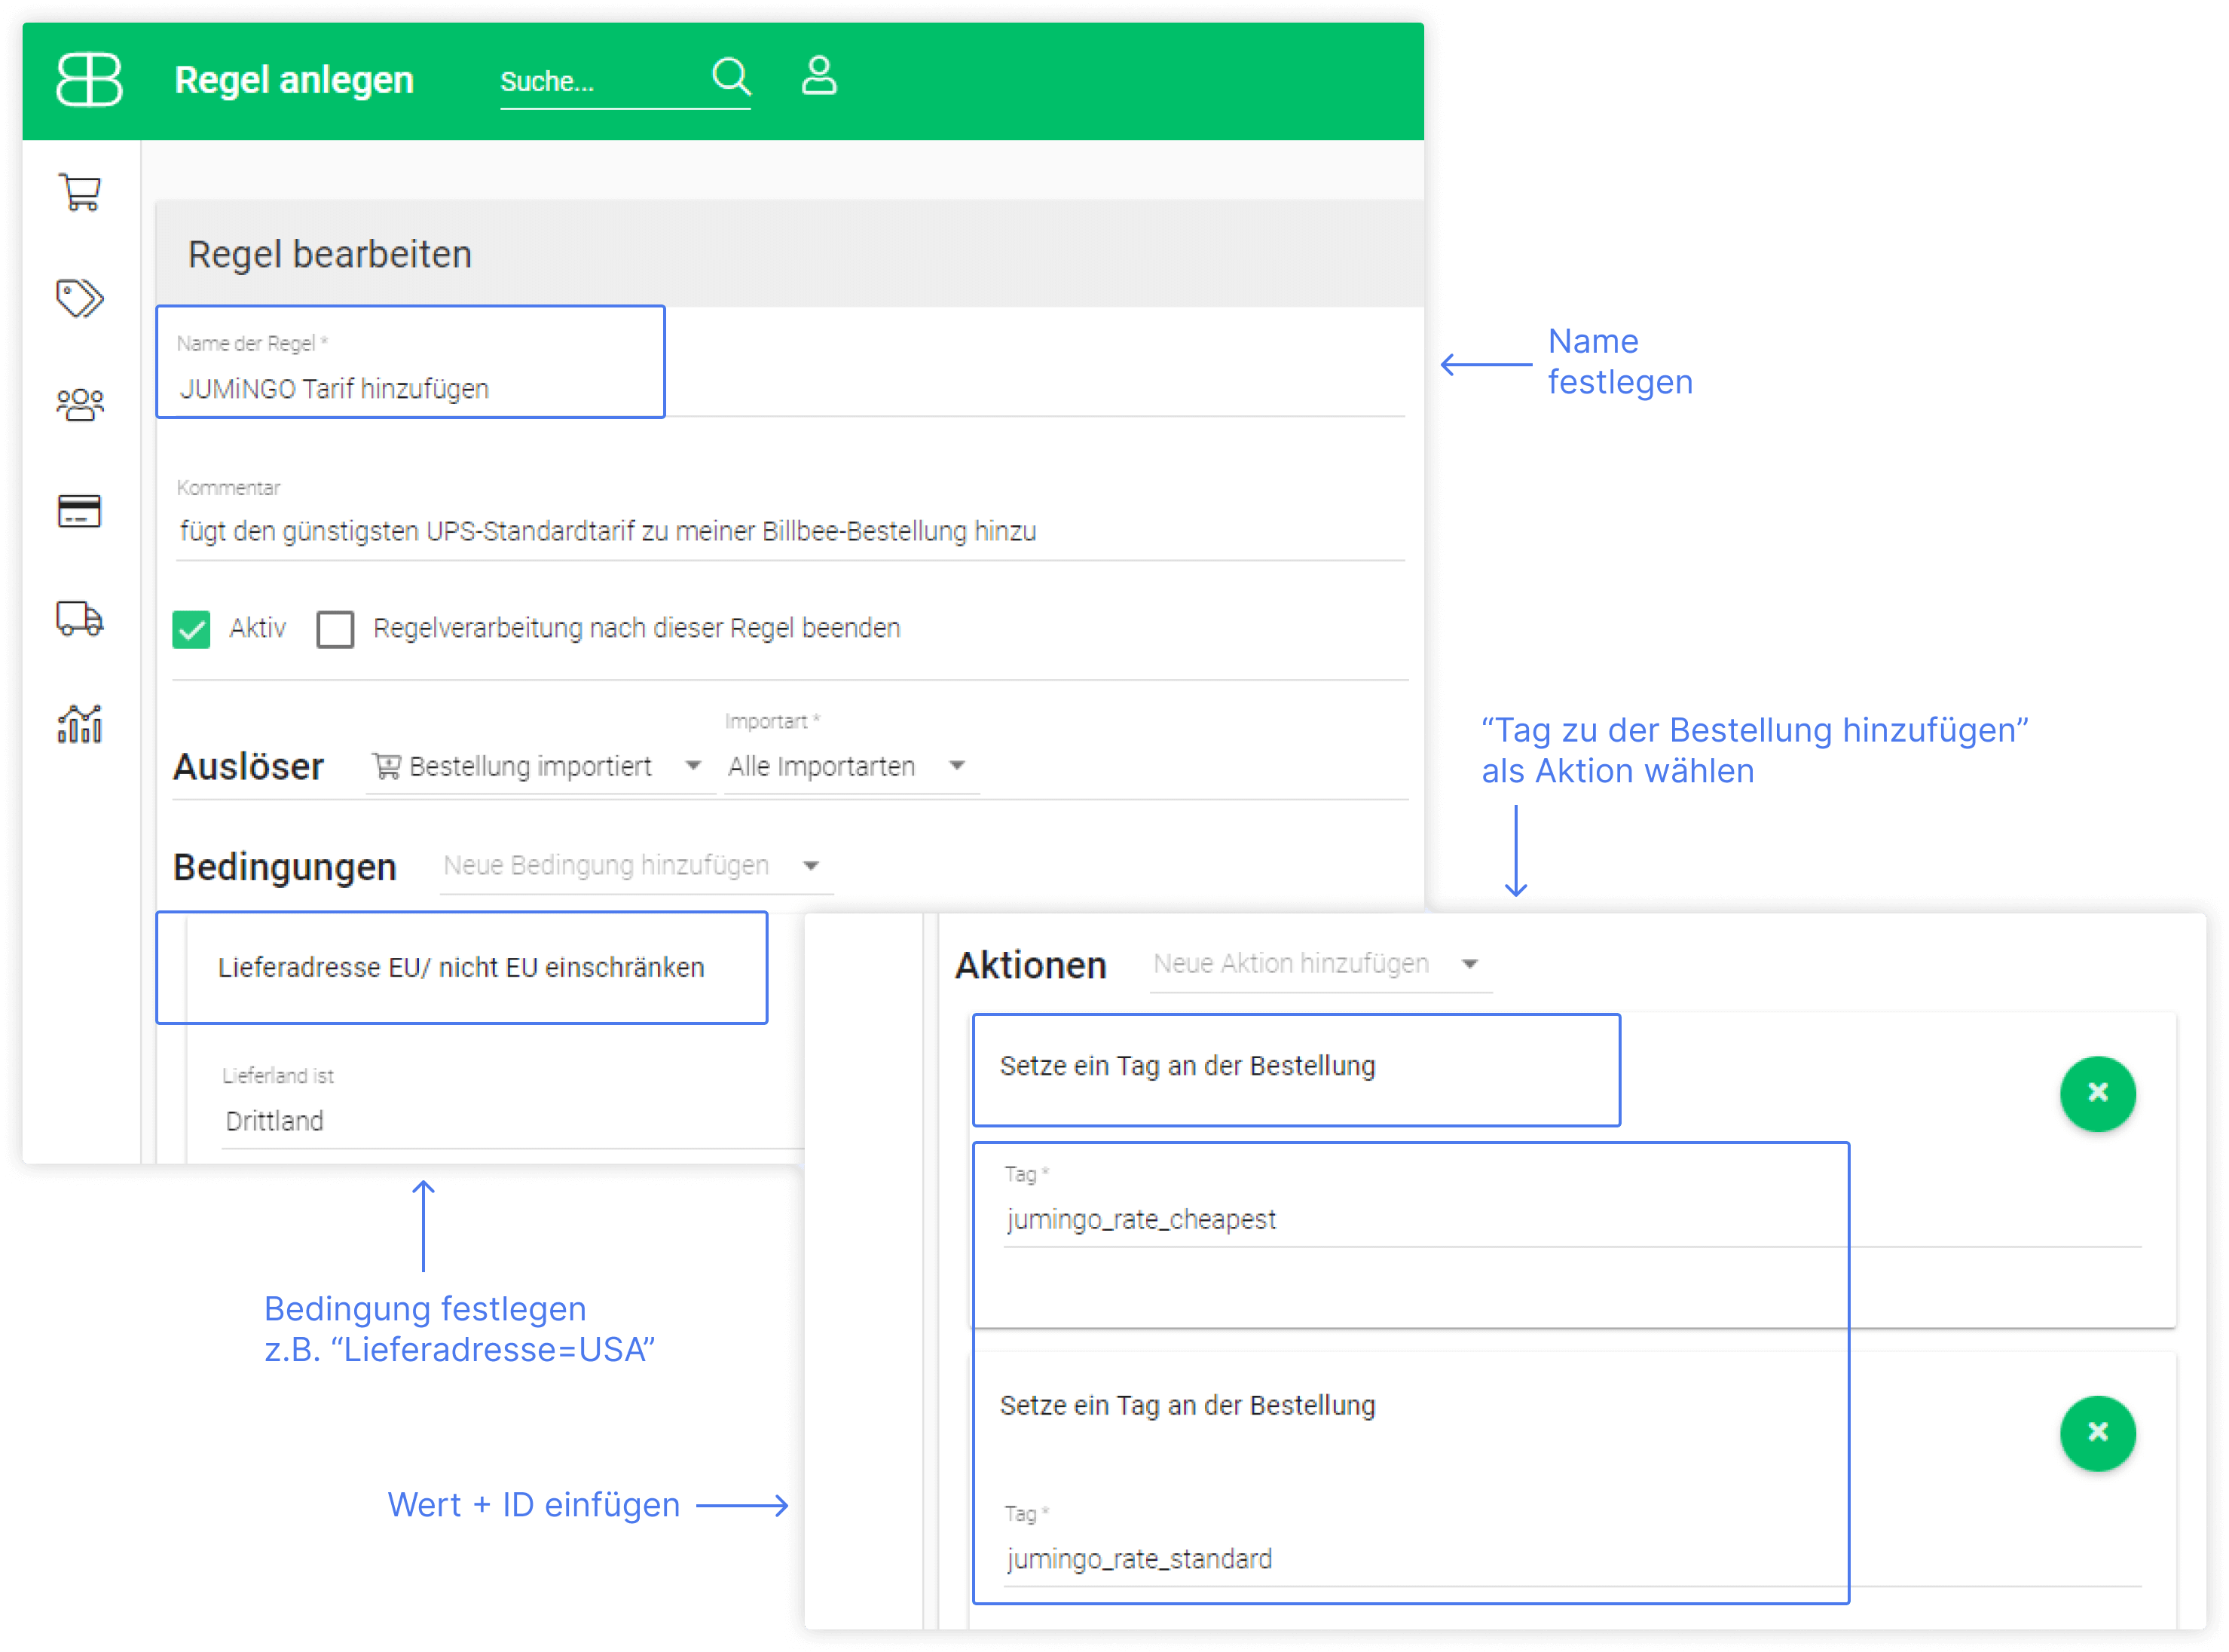Open shipping via delivery truck icon
2229x1652 pixels.
point(80,618)
